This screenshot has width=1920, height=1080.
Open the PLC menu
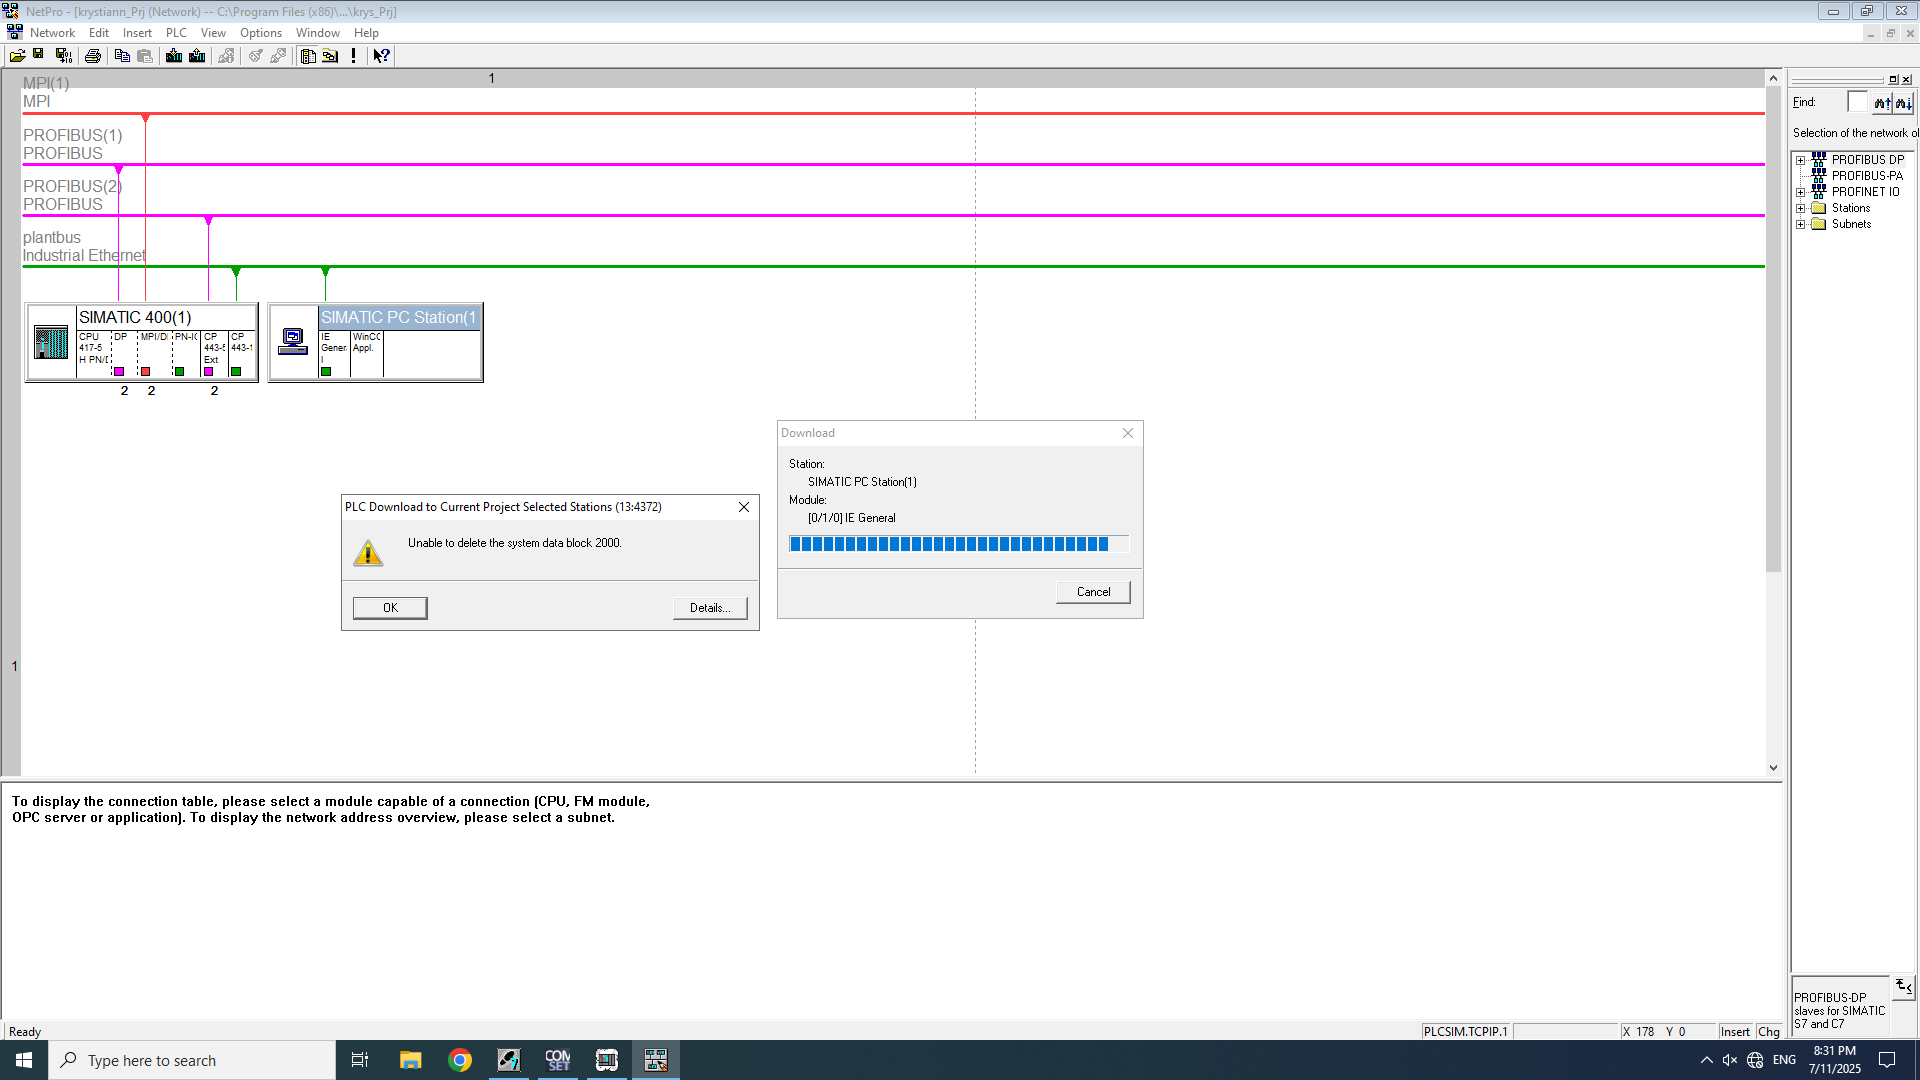coord(176,33)
